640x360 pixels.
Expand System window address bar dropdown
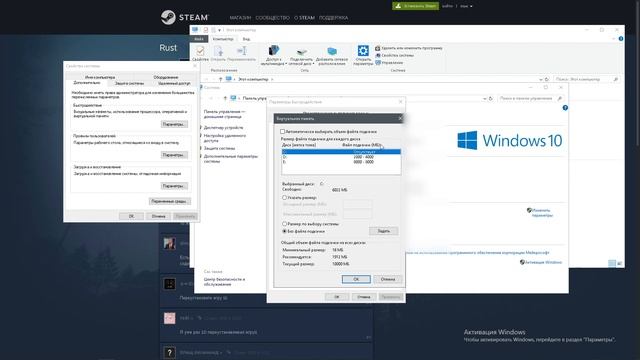click(484, 98)
